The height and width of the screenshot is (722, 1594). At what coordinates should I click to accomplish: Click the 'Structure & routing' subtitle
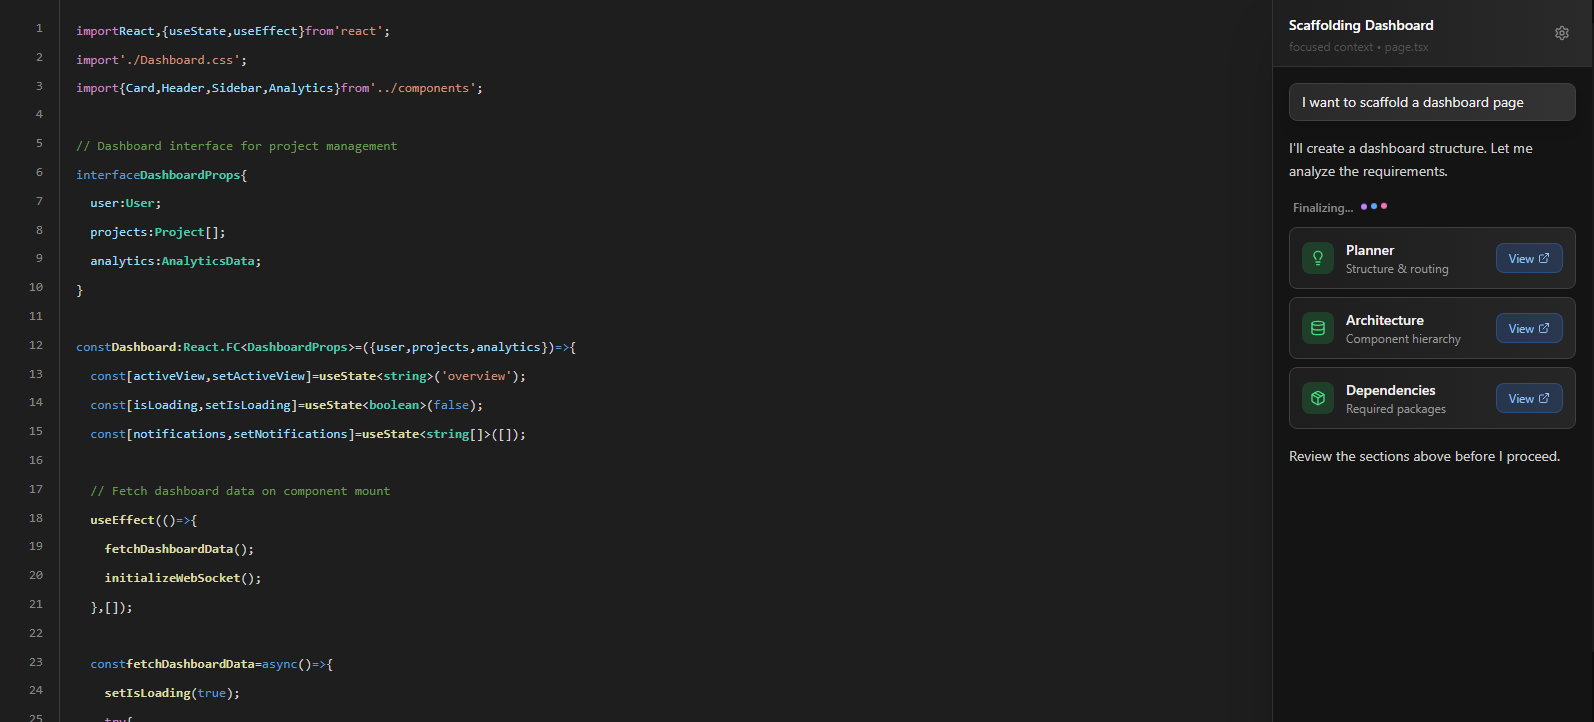tap(1397, 269)
